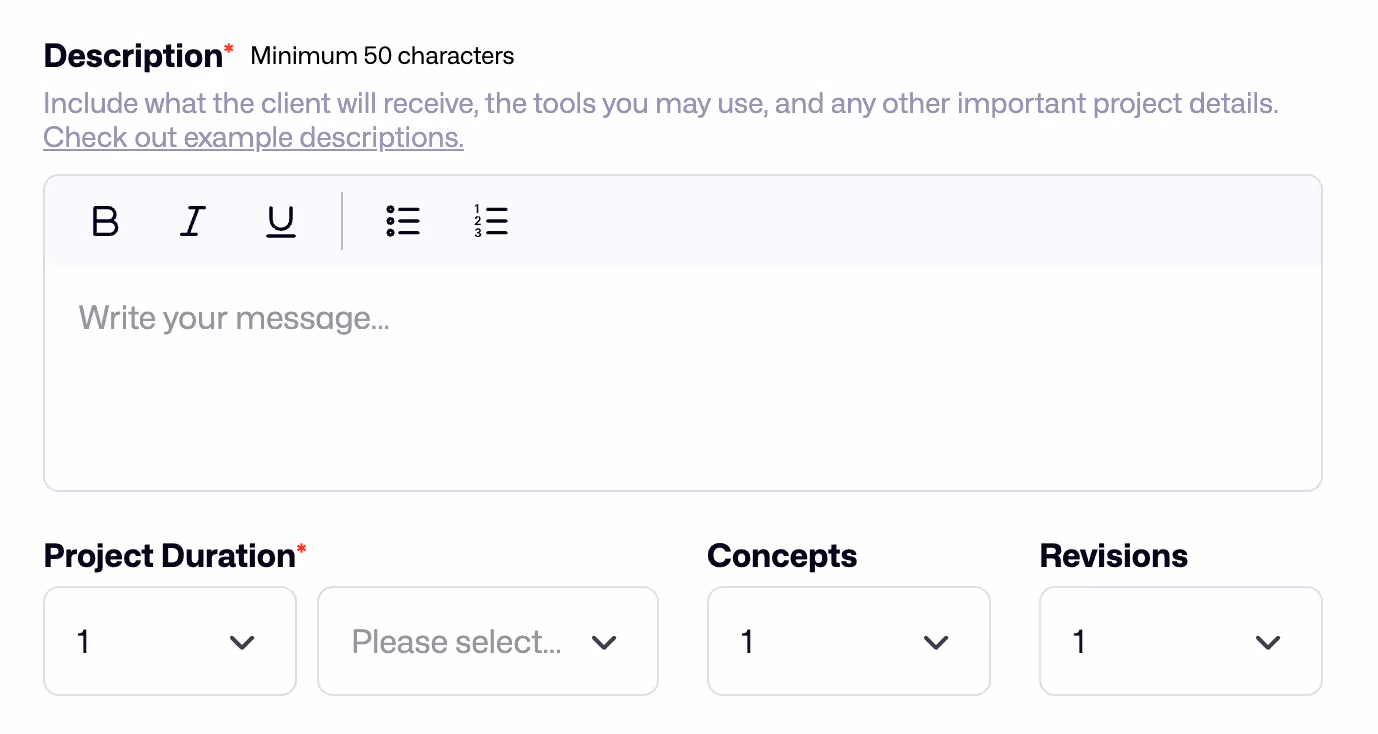
Task: Click the chevron arrow in the Revisions field
Action: [1268, 642]
